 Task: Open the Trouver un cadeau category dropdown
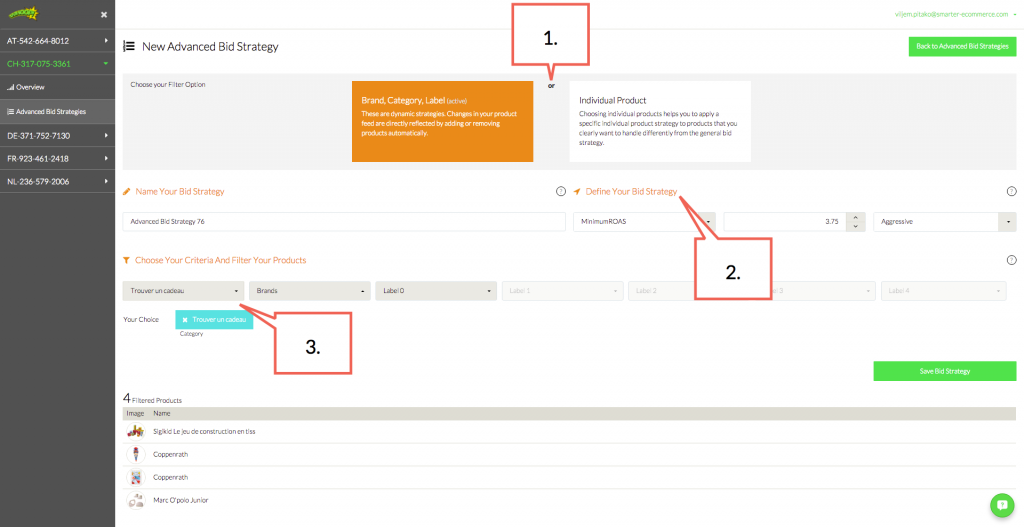[184, 291]
